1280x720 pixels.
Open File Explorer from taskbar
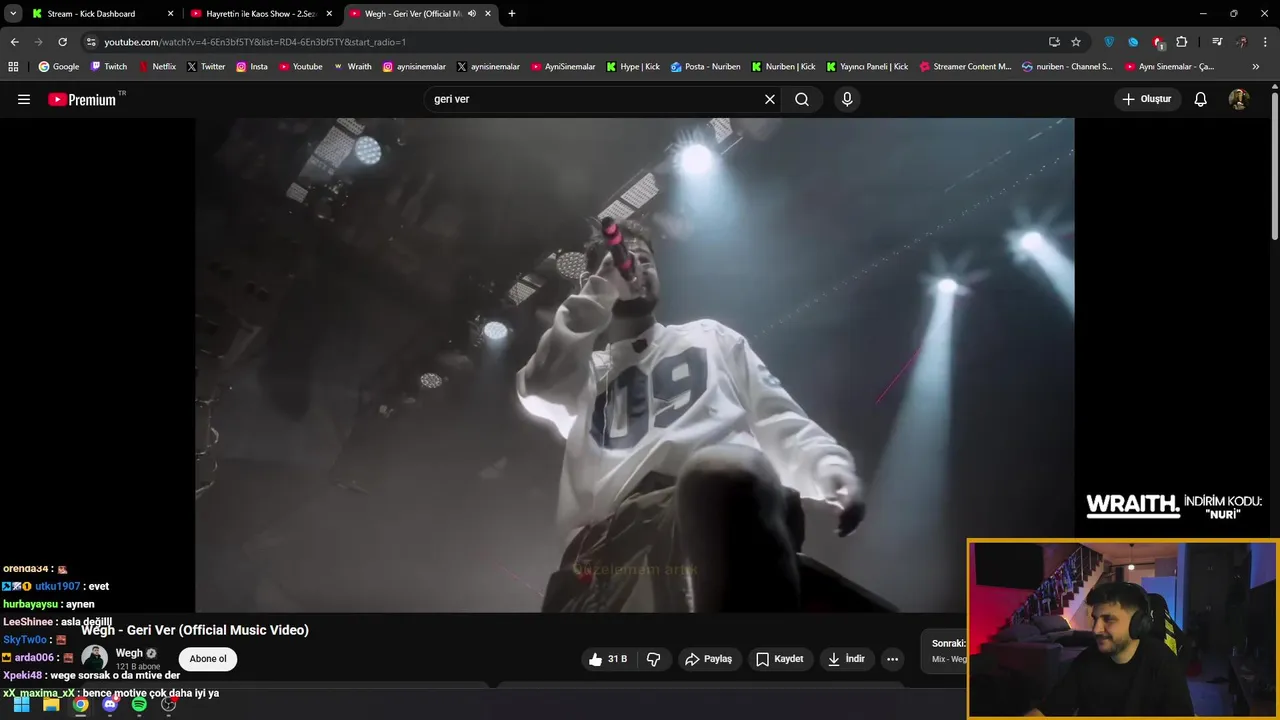pyautogui.click(x=51, y=705)
